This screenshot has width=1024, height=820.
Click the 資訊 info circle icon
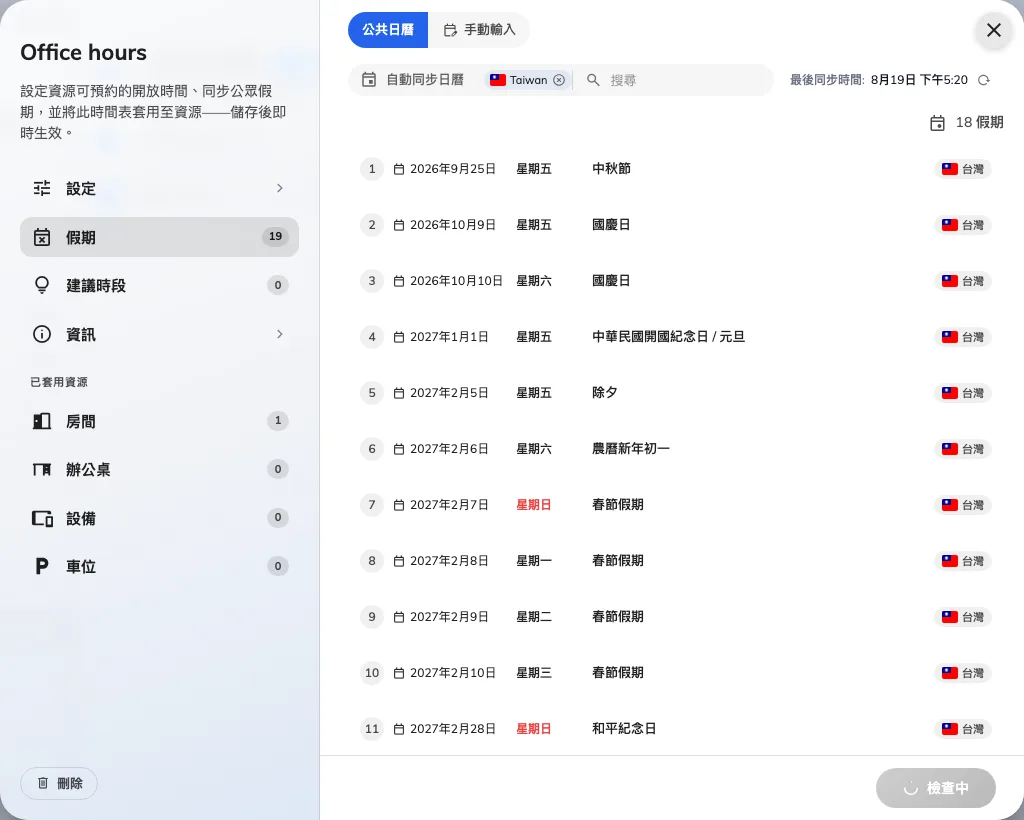(42, 334)
